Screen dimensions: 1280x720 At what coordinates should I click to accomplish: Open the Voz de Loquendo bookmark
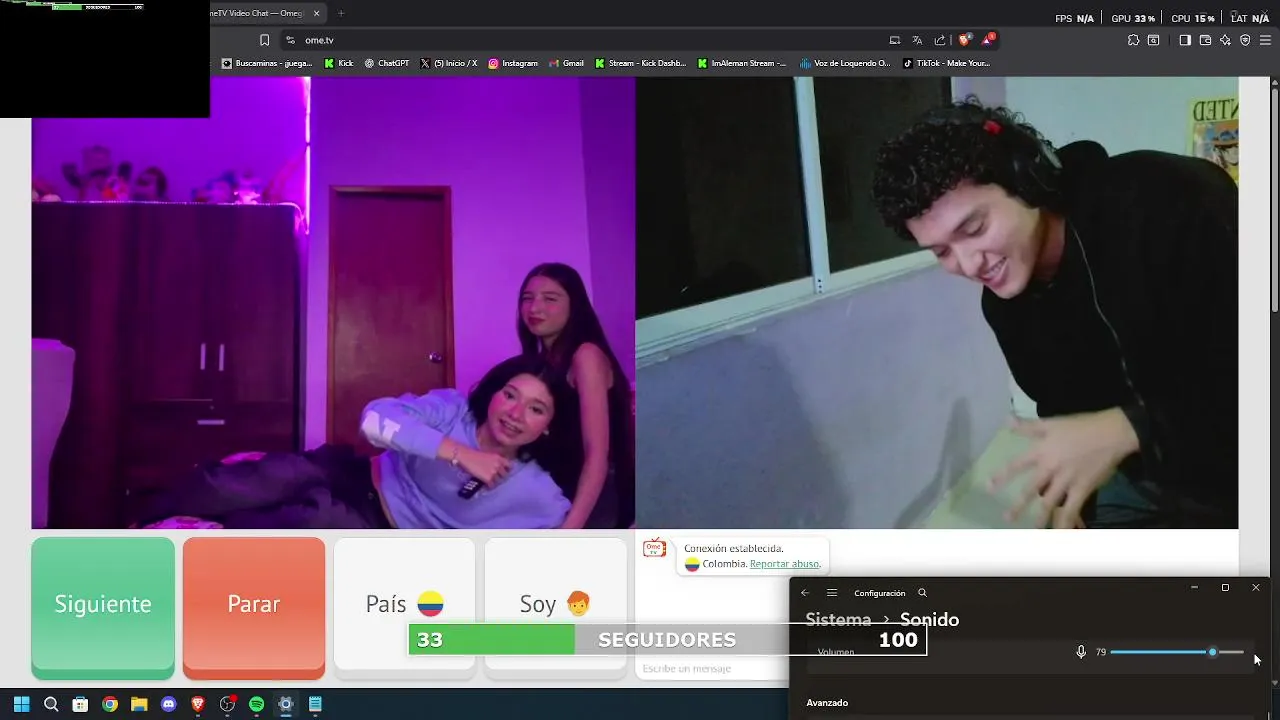[845, 63]
